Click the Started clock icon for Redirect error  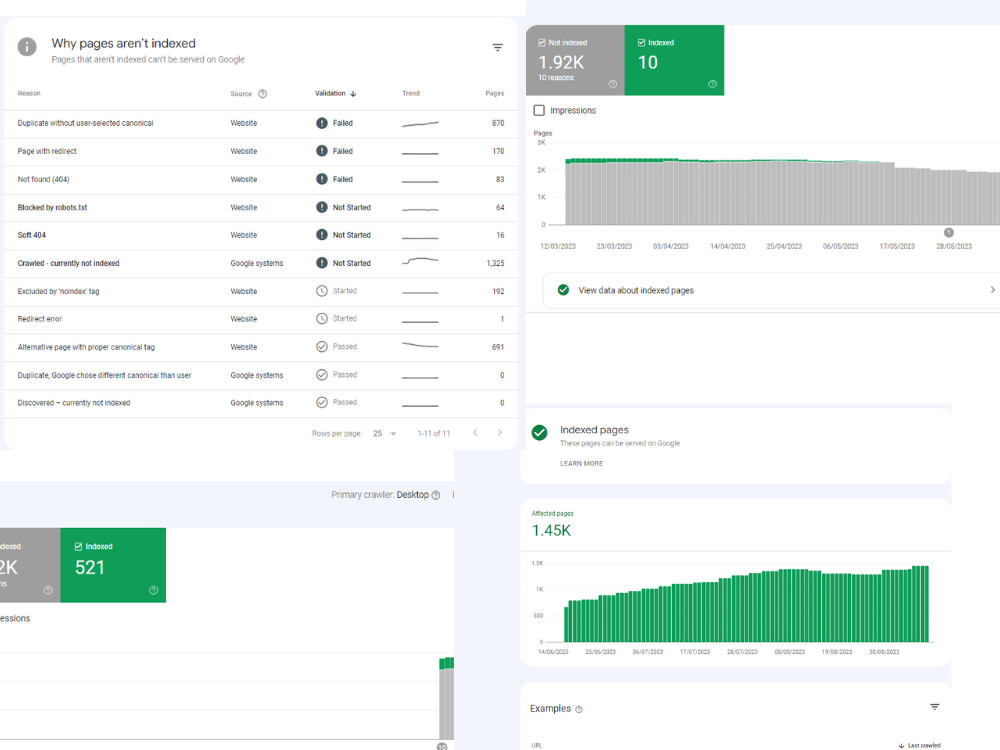pyautogui.click(x=322, y=318)
